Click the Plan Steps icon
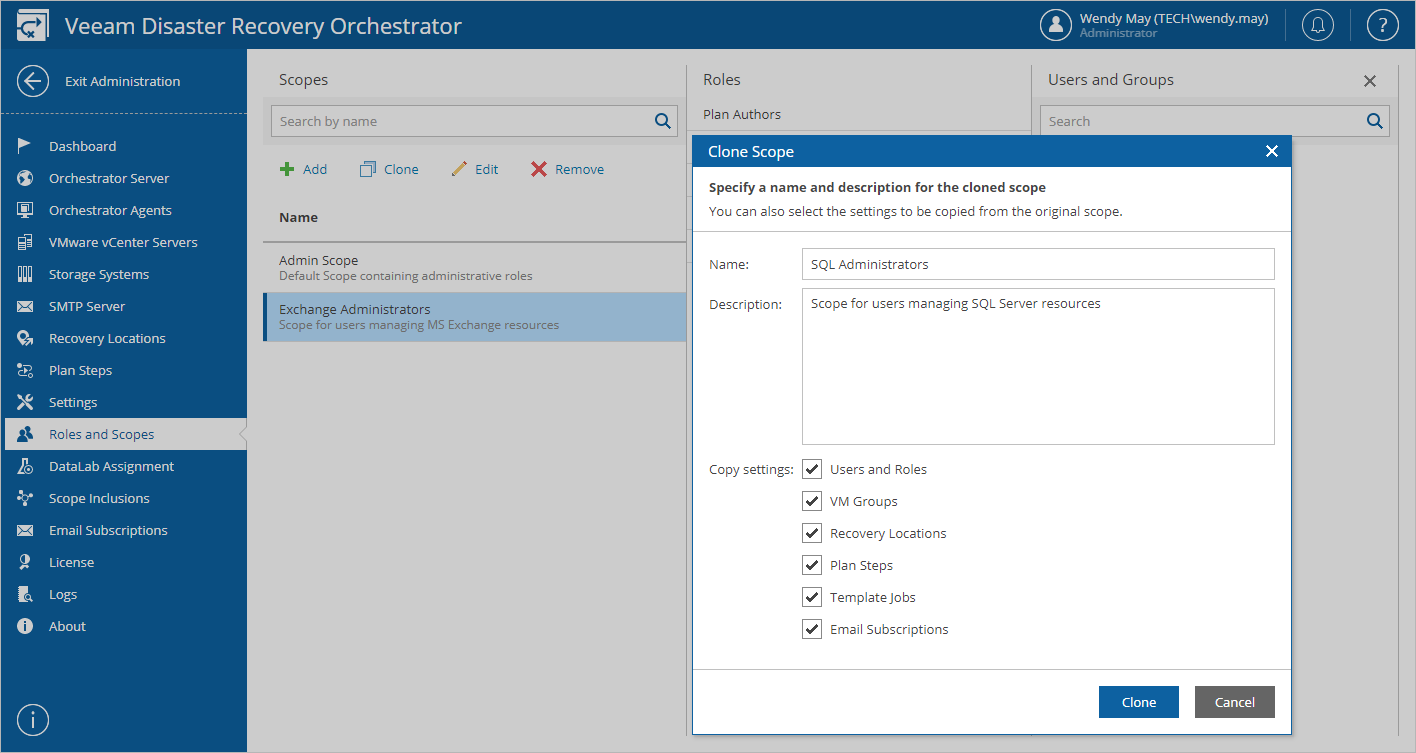Viewport: 1416px width, 753px height. (25, 370)
